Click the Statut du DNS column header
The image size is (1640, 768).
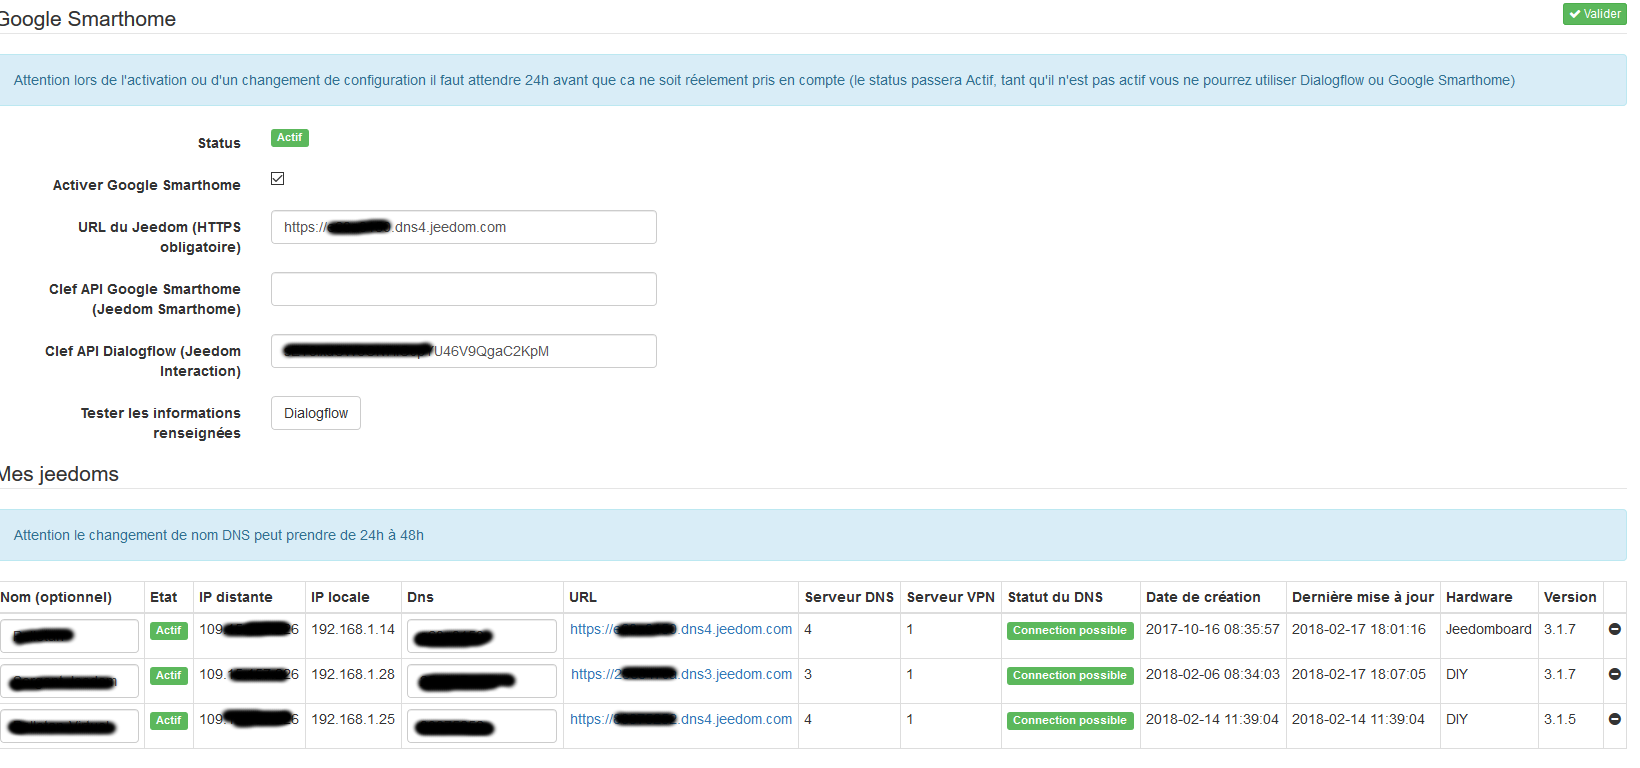(x=1055, y=597)
